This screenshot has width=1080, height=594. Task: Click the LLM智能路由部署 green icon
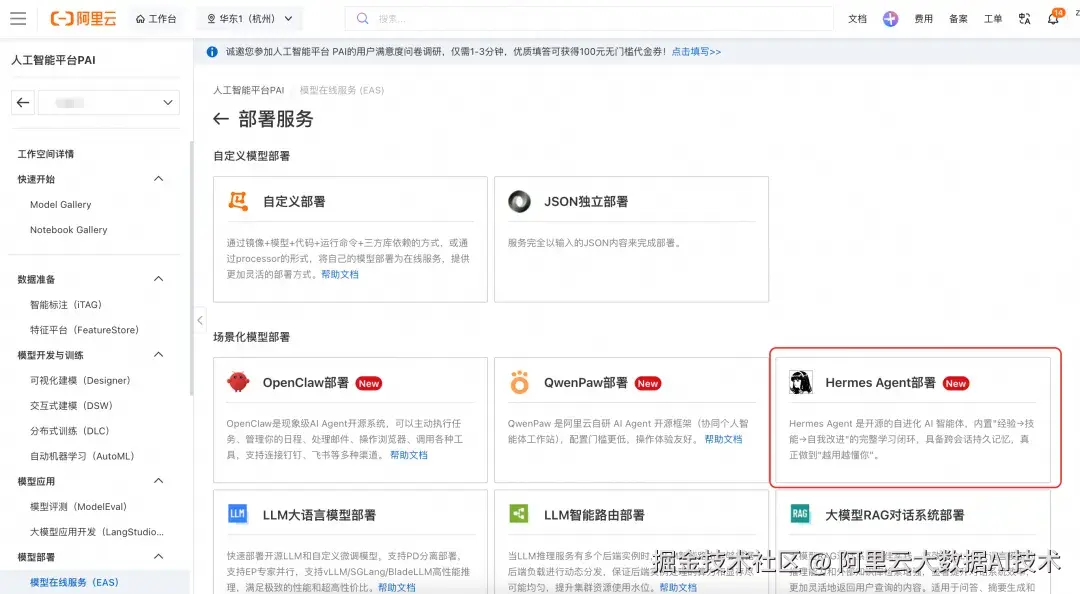pos(519,514)
